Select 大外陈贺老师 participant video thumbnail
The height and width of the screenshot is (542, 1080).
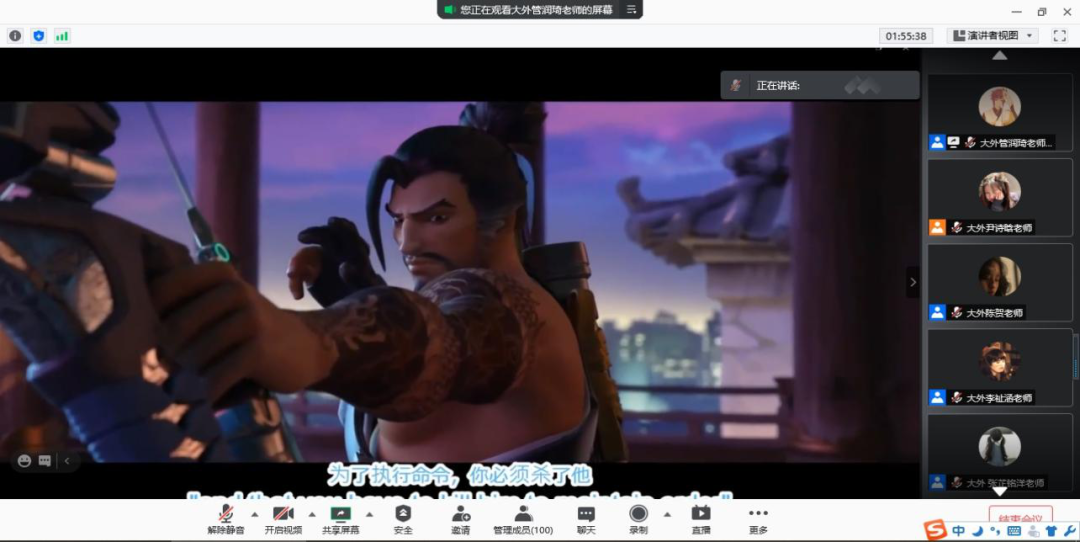click(999, 282)
